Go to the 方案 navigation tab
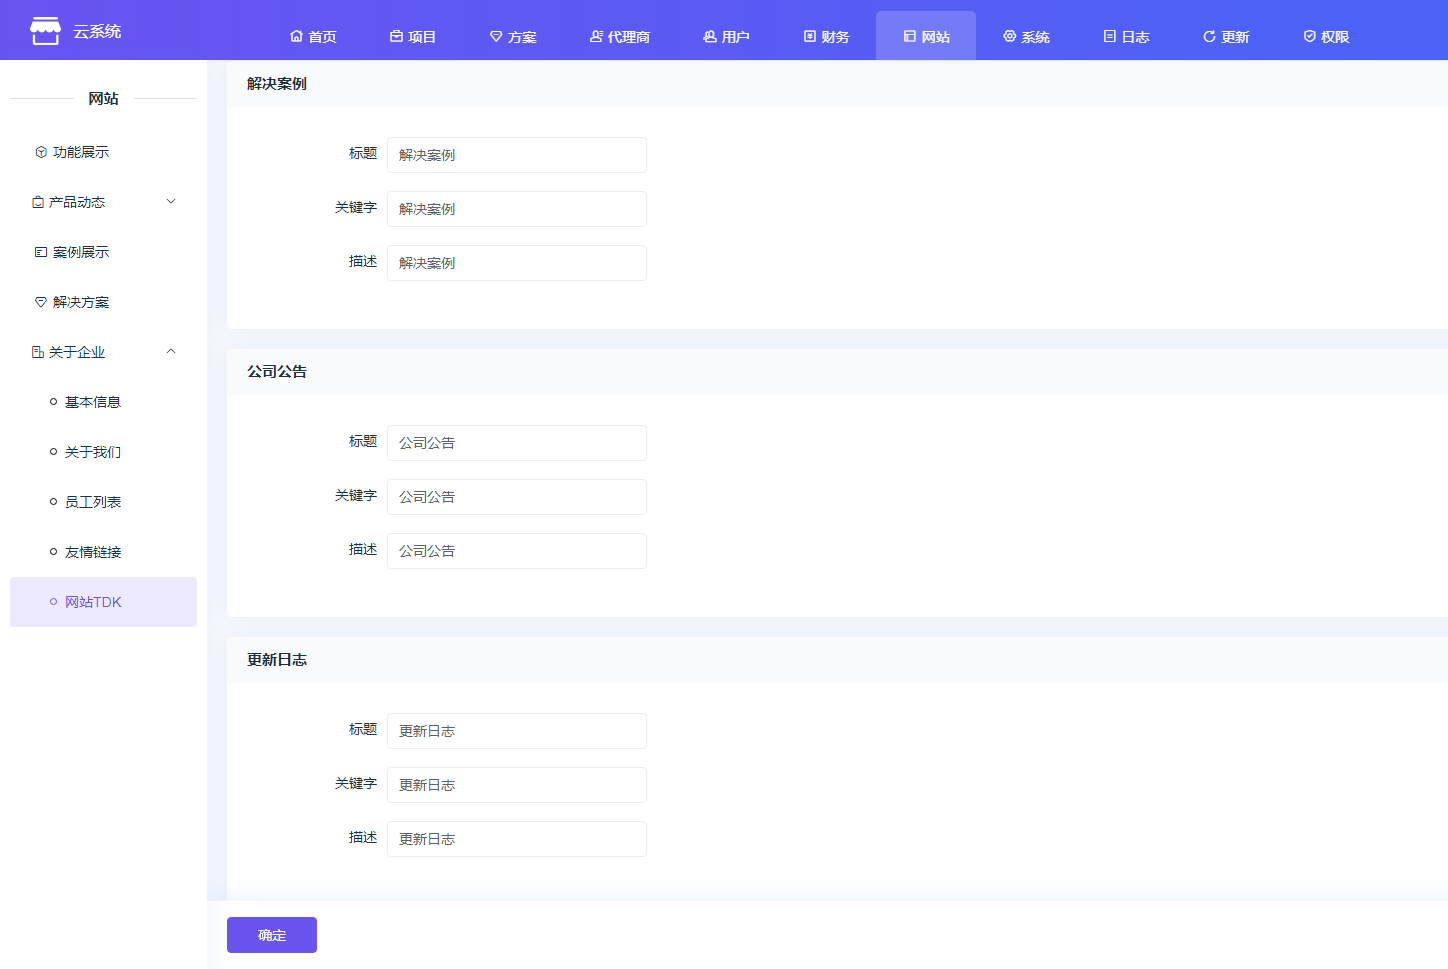The width and height of the screenshot is (1448, 969). coord(513,36)
